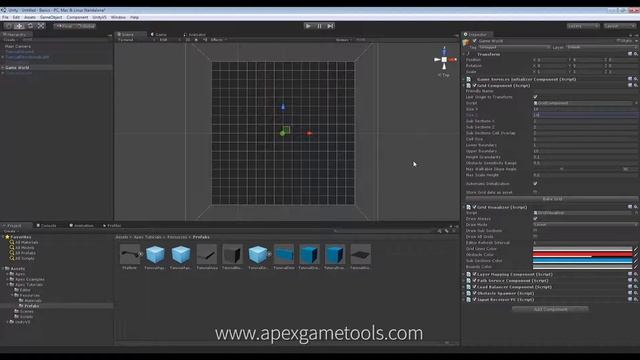Screen dimensions: 640x360
Task: Select the Hand tool in the toolbar
Action: click(x=8, y=26)
